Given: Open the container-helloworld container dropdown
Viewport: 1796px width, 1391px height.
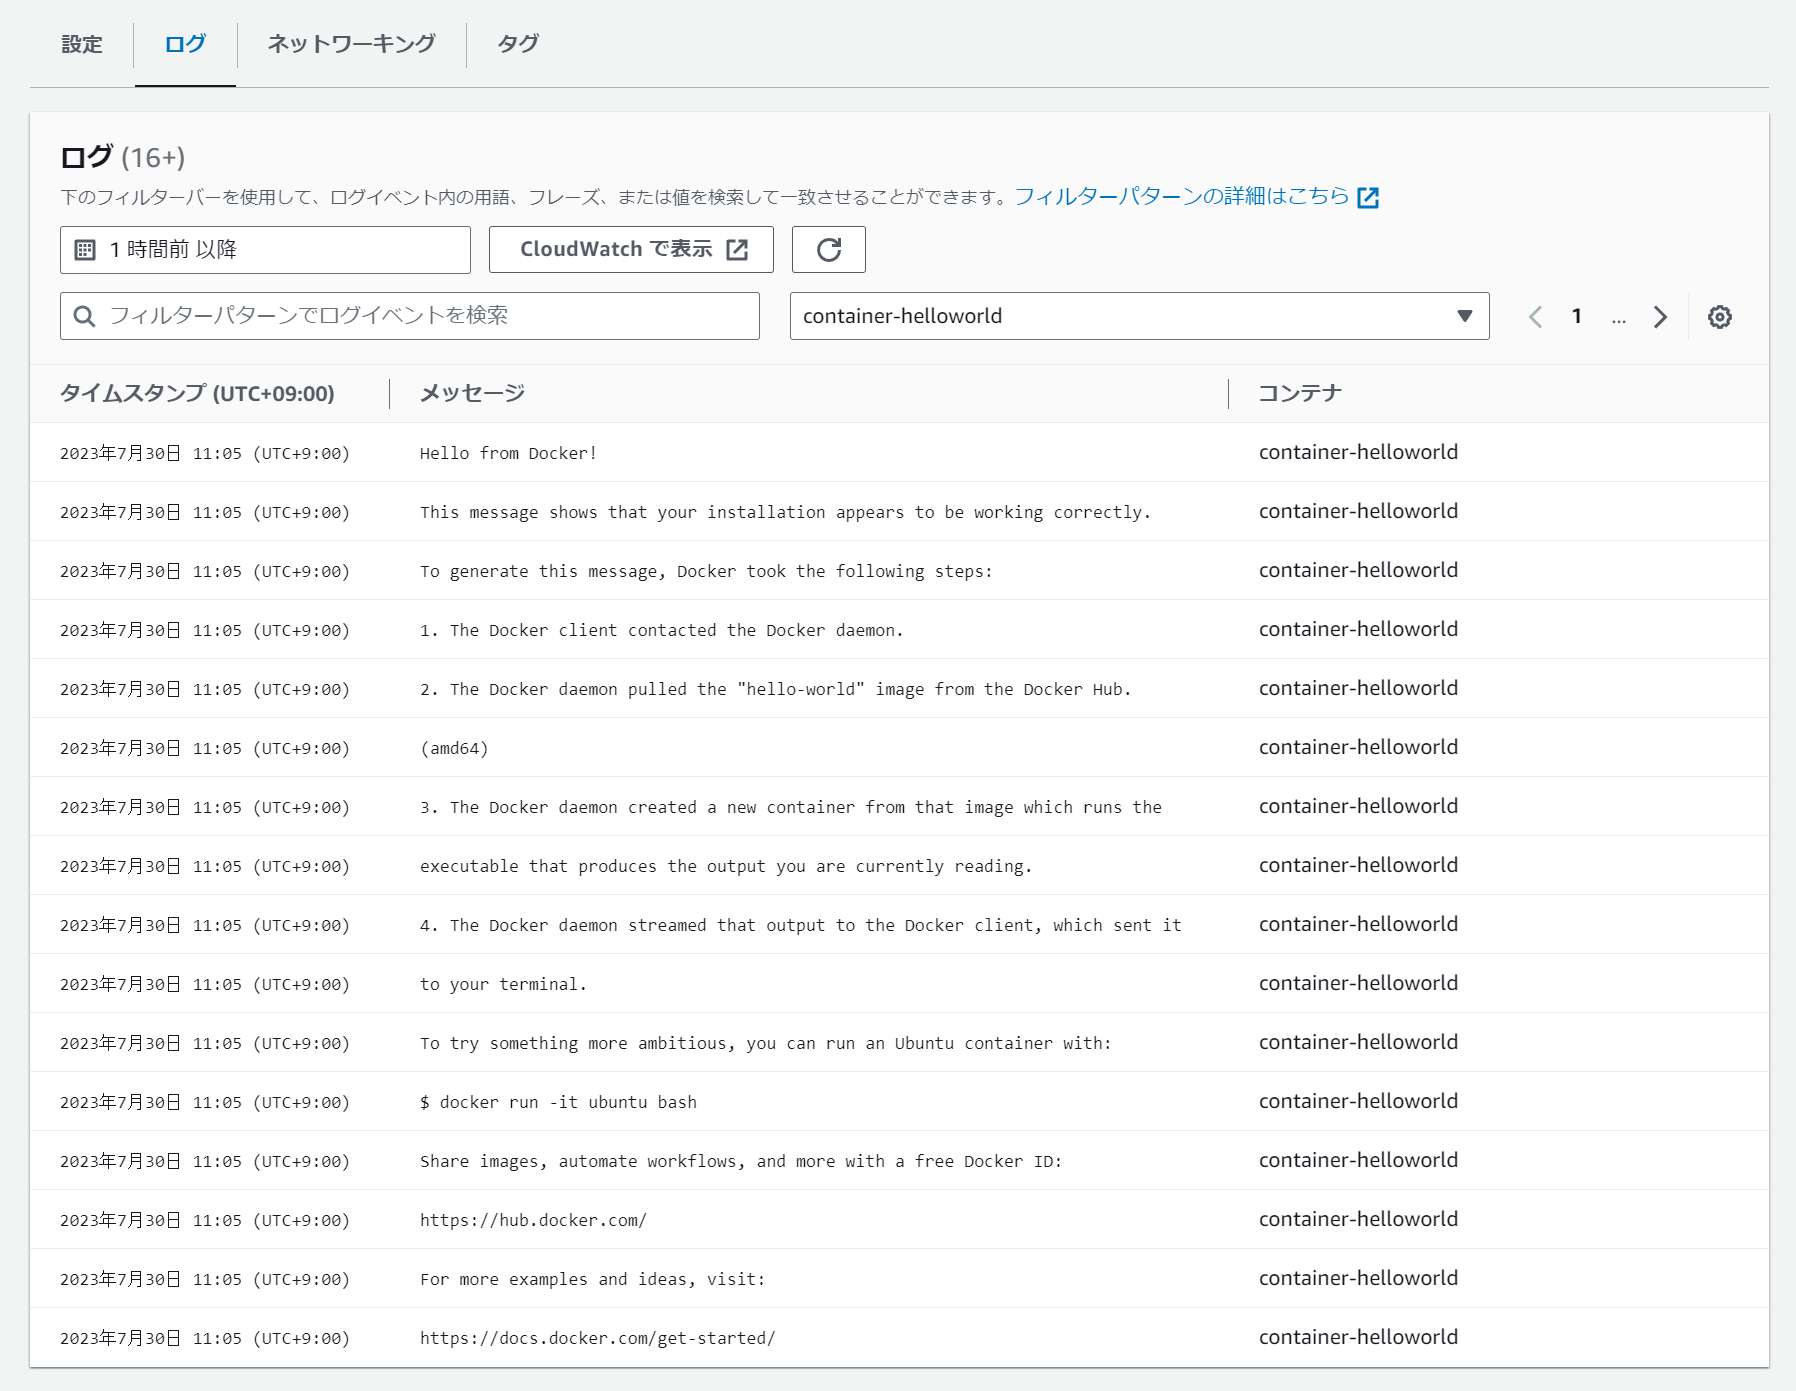Looking at the screenshot, I should pos(1139,316).
